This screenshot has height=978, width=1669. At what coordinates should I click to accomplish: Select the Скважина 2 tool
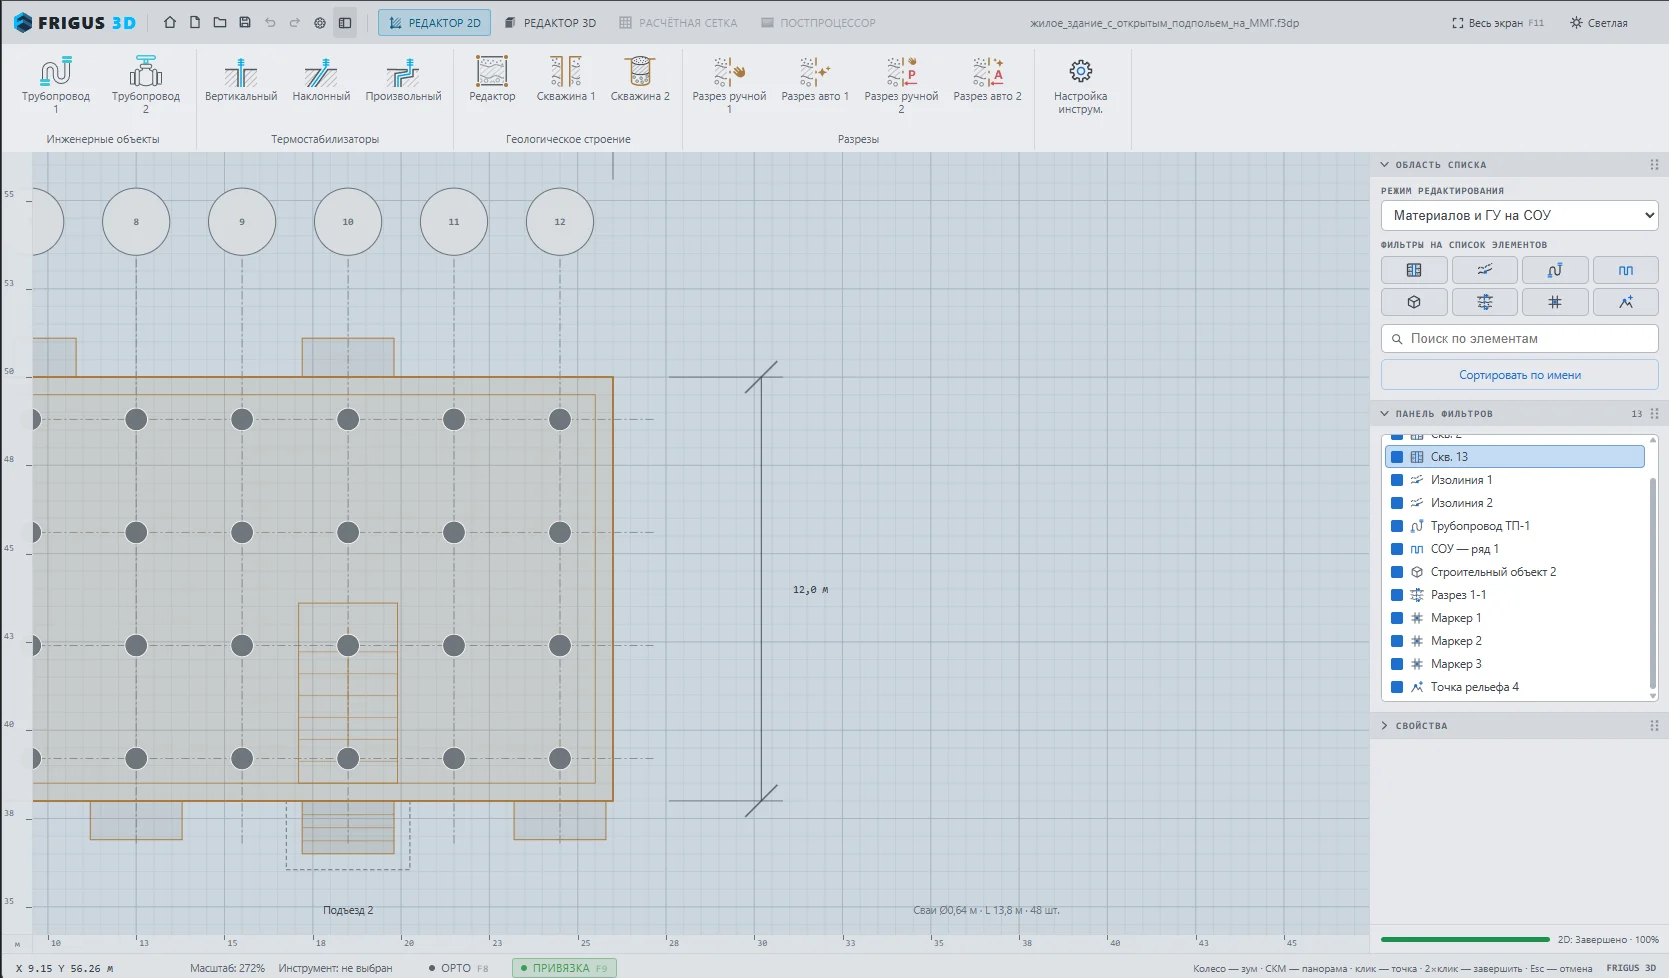640,80
